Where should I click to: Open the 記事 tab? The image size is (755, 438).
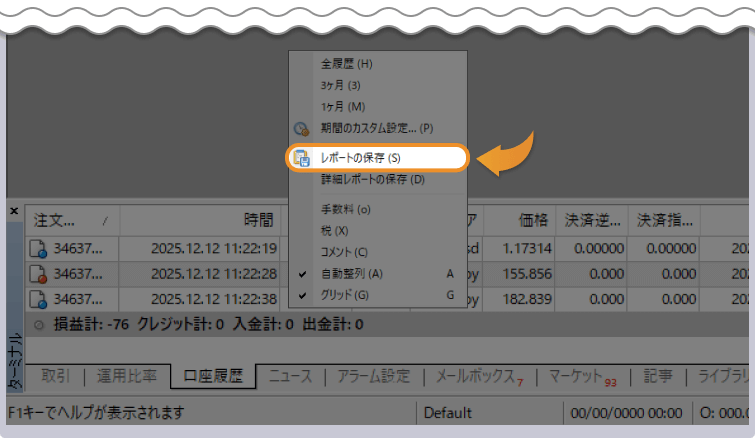point(658,376)
